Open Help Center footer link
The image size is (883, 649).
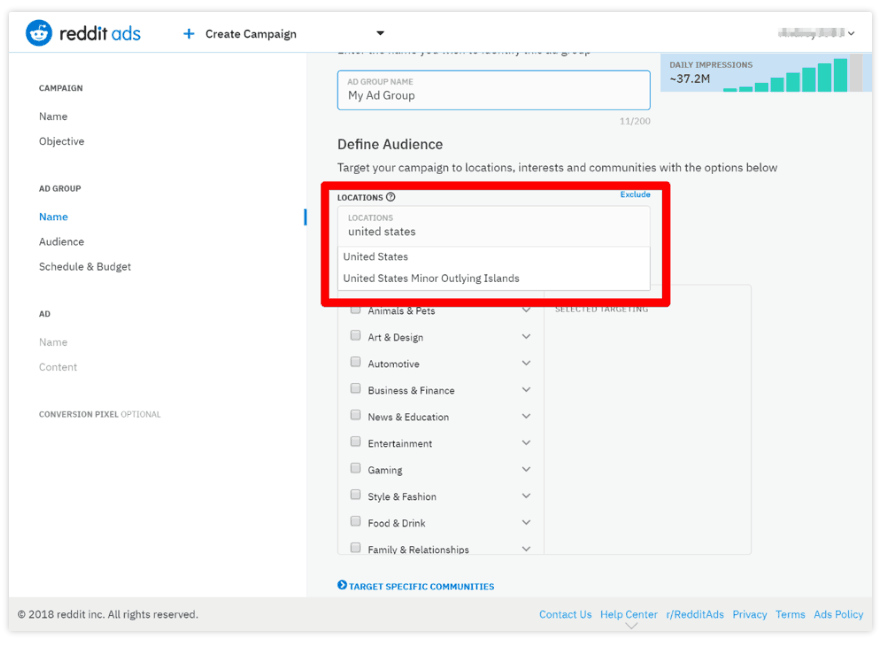[x=628, y=615]
